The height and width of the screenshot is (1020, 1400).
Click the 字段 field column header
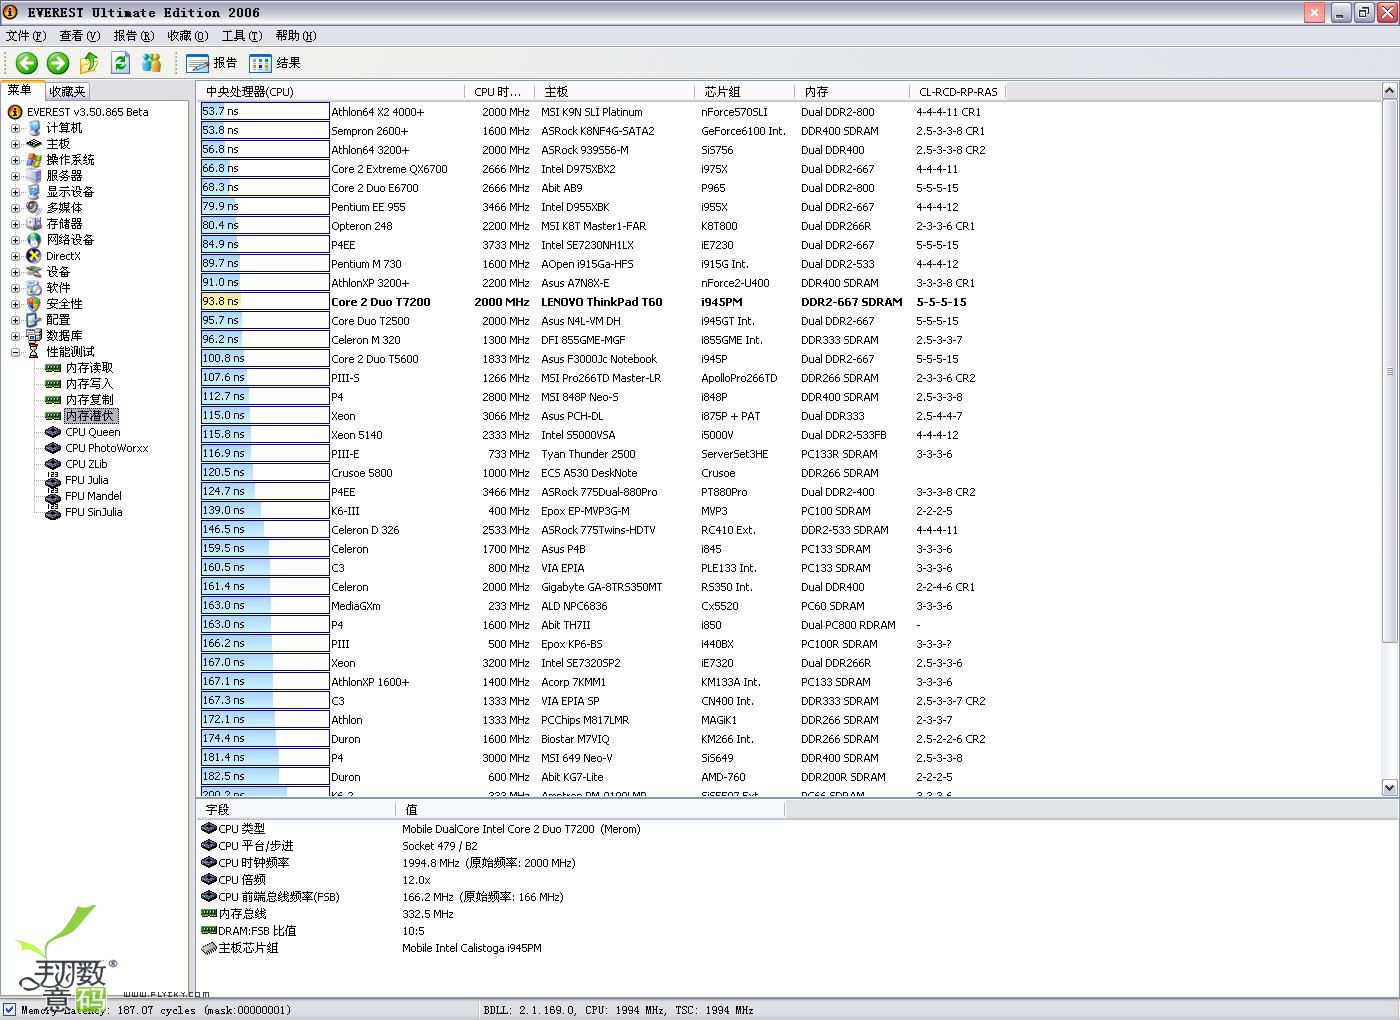point(297,810)
